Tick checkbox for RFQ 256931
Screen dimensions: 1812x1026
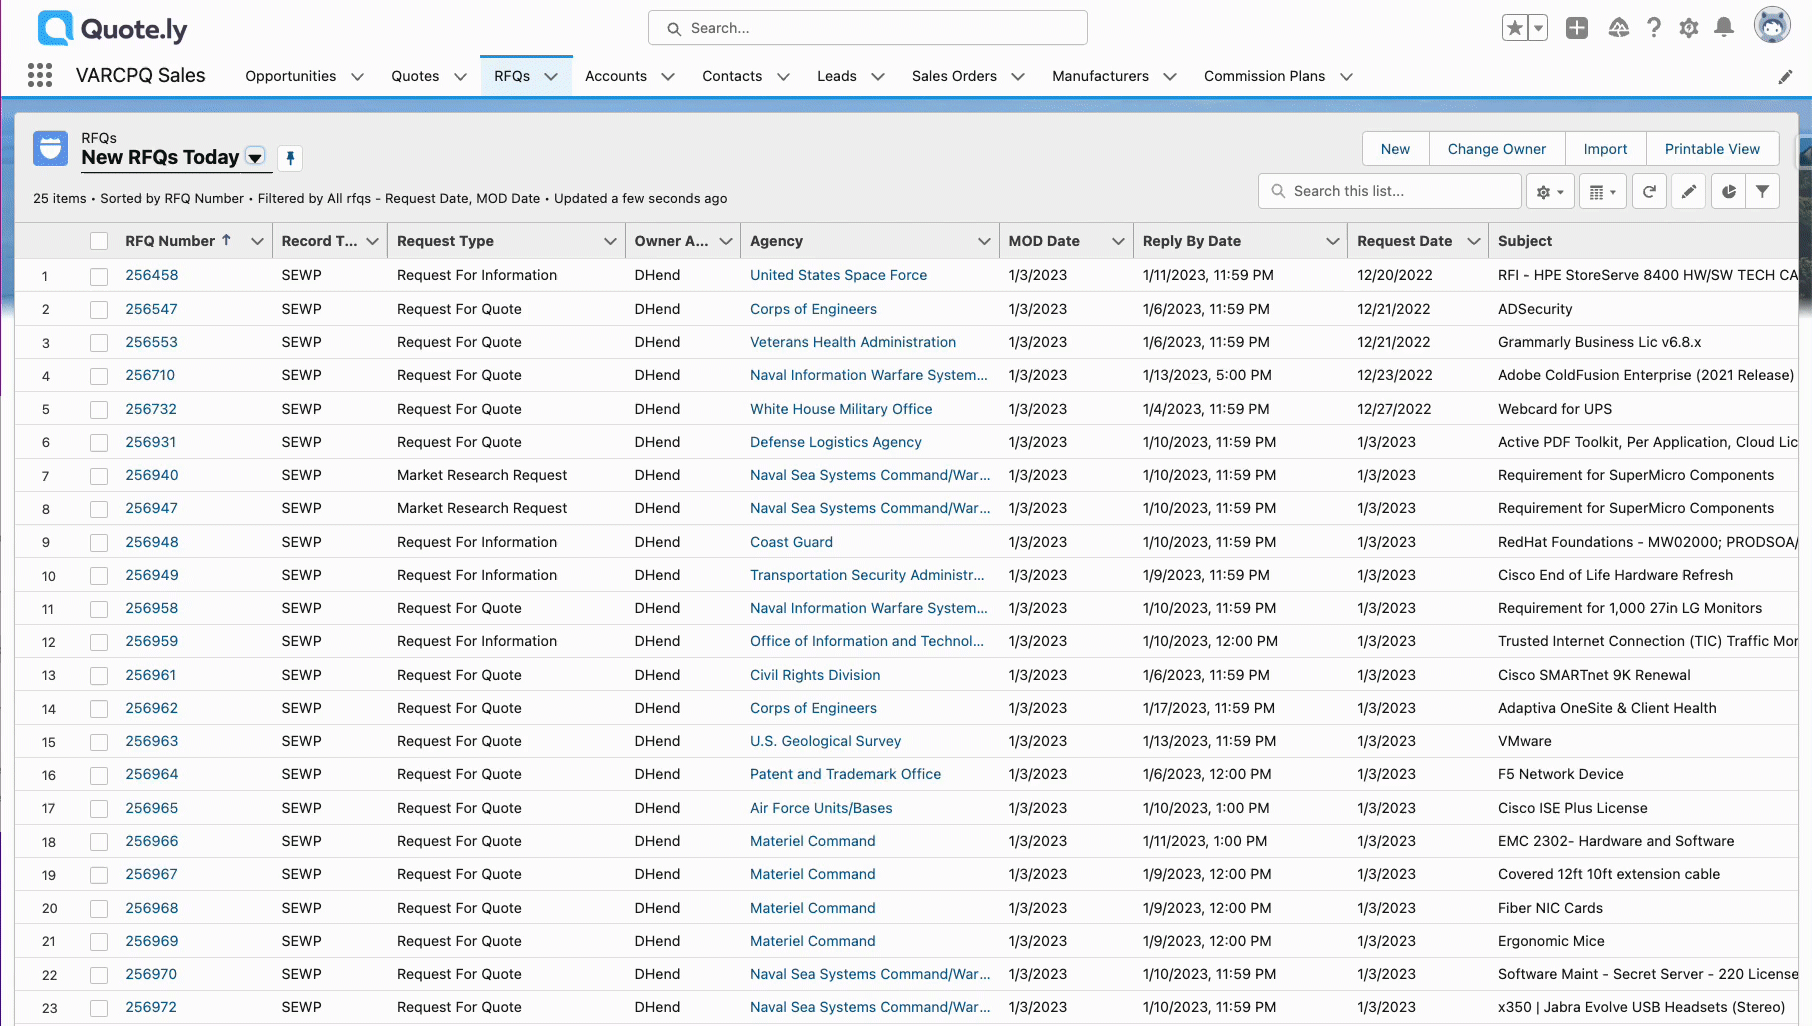point(99,443)
